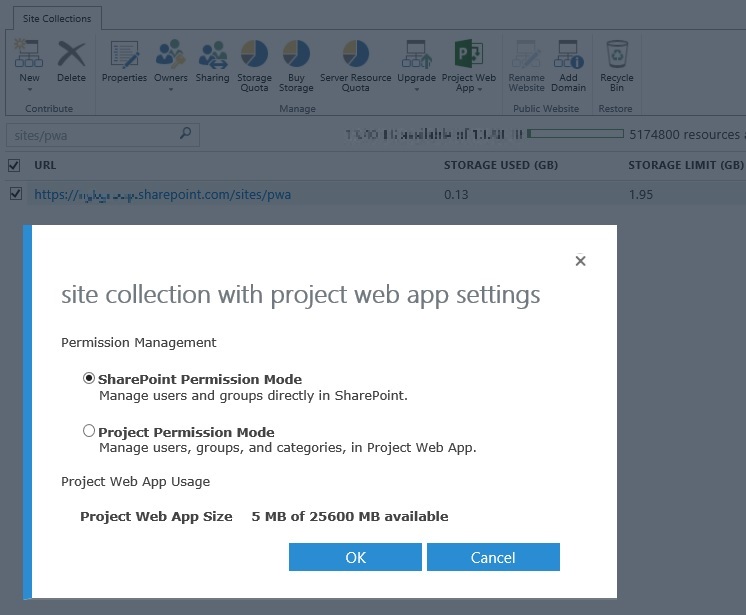Click the Buy Storage icon
The image size is (746, 615).
point(296,53)
